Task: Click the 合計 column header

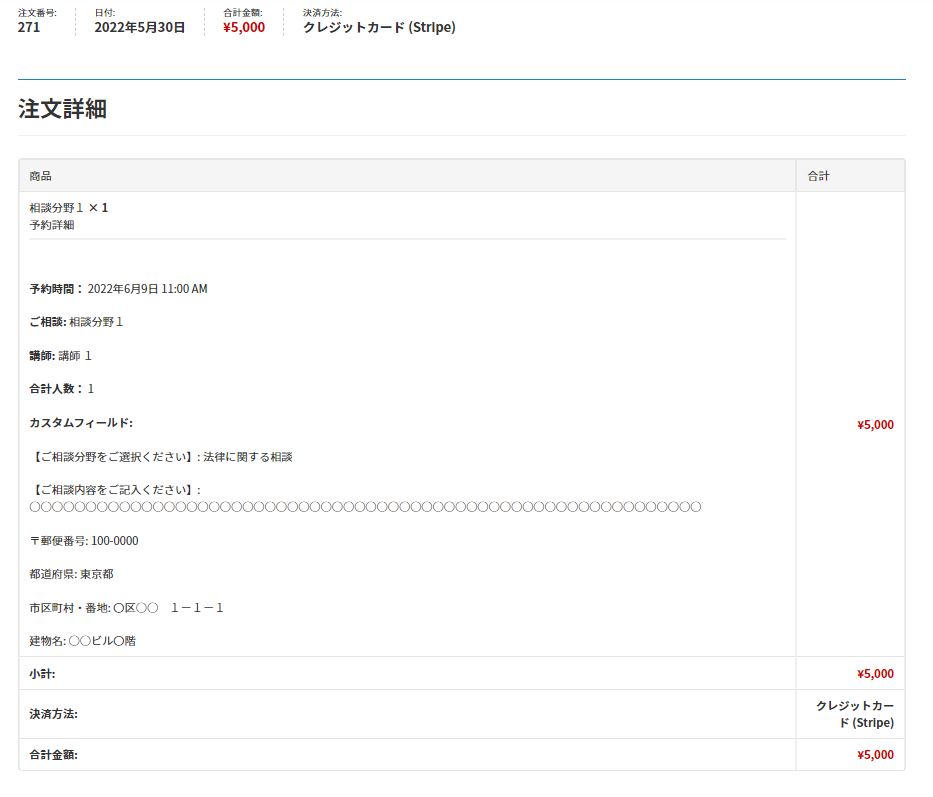Action: click(x=818, y=176)
